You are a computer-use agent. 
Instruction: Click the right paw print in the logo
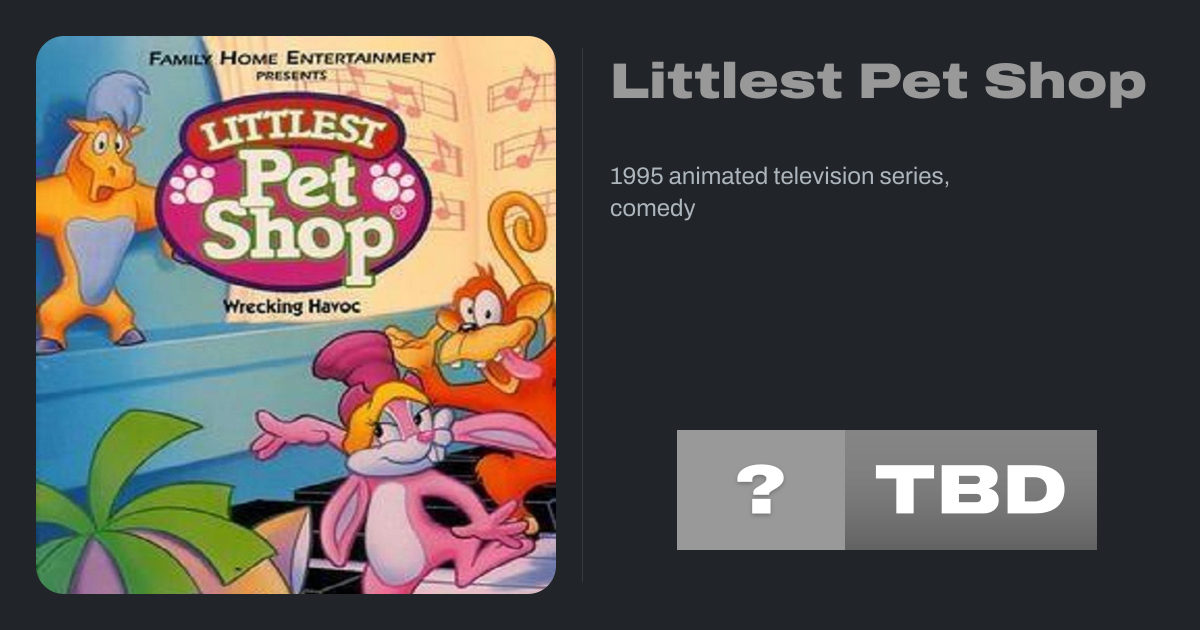tap(391, 182)
